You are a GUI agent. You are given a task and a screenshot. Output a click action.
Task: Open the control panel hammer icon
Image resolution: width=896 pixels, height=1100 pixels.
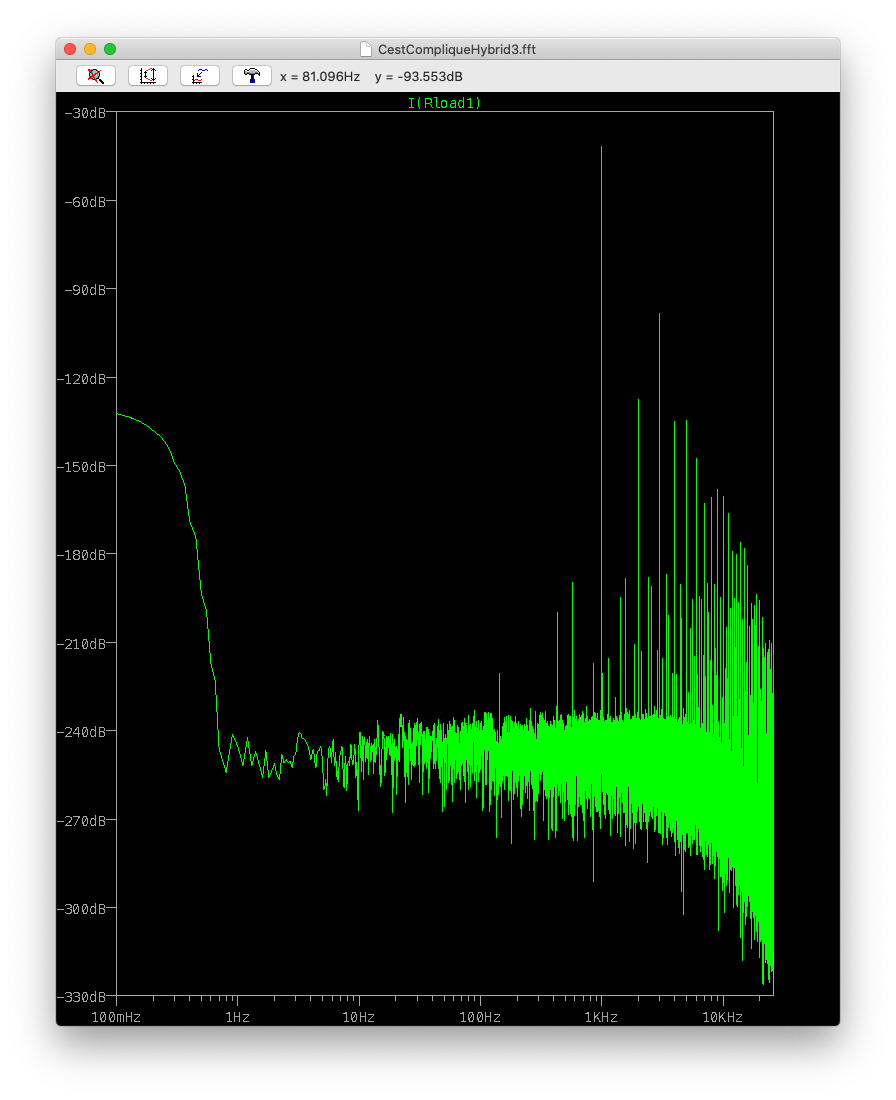click(252, 76)
